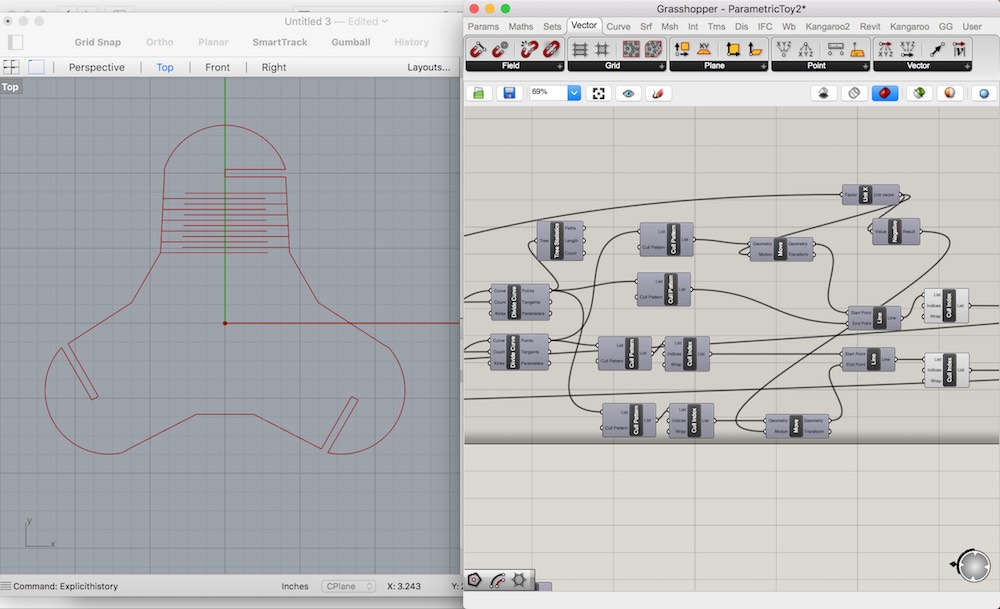
Task: Click the Deconstruct Point icon in the Point panel
Action: click(x=806, y=49)
